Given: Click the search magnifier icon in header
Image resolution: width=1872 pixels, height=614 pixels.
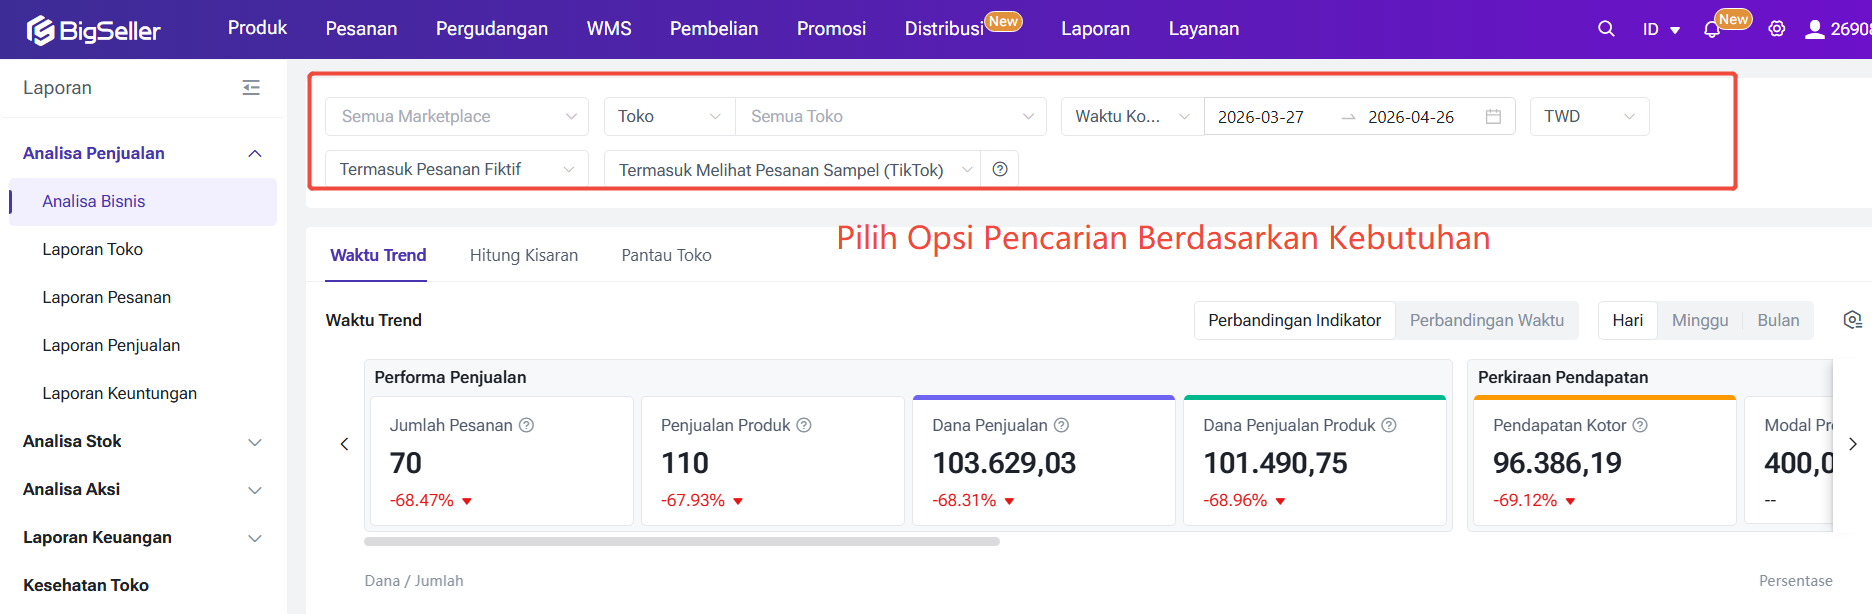Looking at the screenshot, I should (1606, 29).
